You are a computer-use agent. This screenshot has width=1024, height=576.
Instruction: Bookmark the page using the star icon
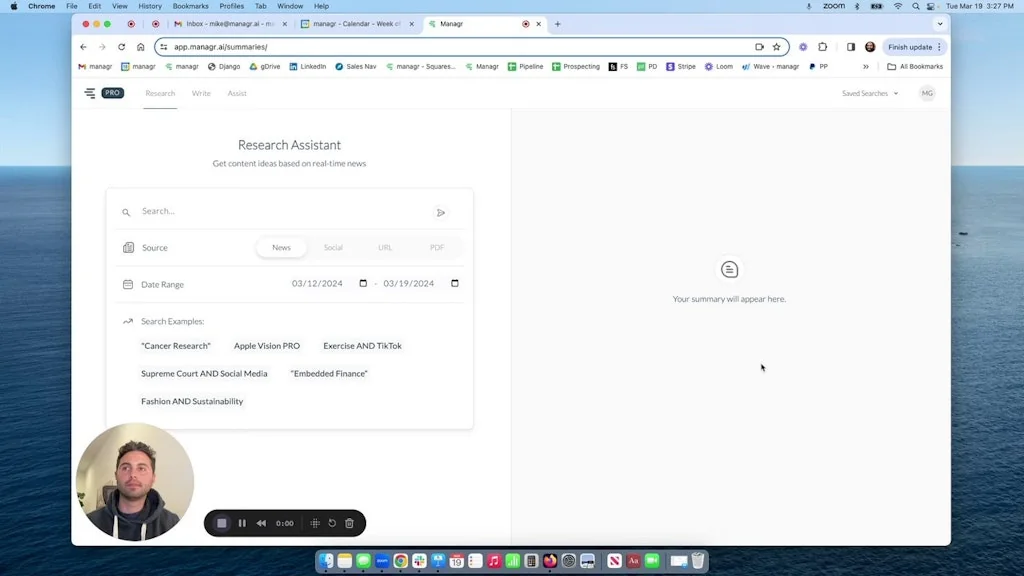pos(776,46)
